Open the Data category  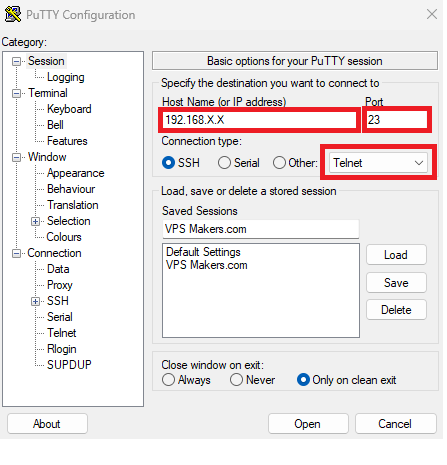[58, 269]
